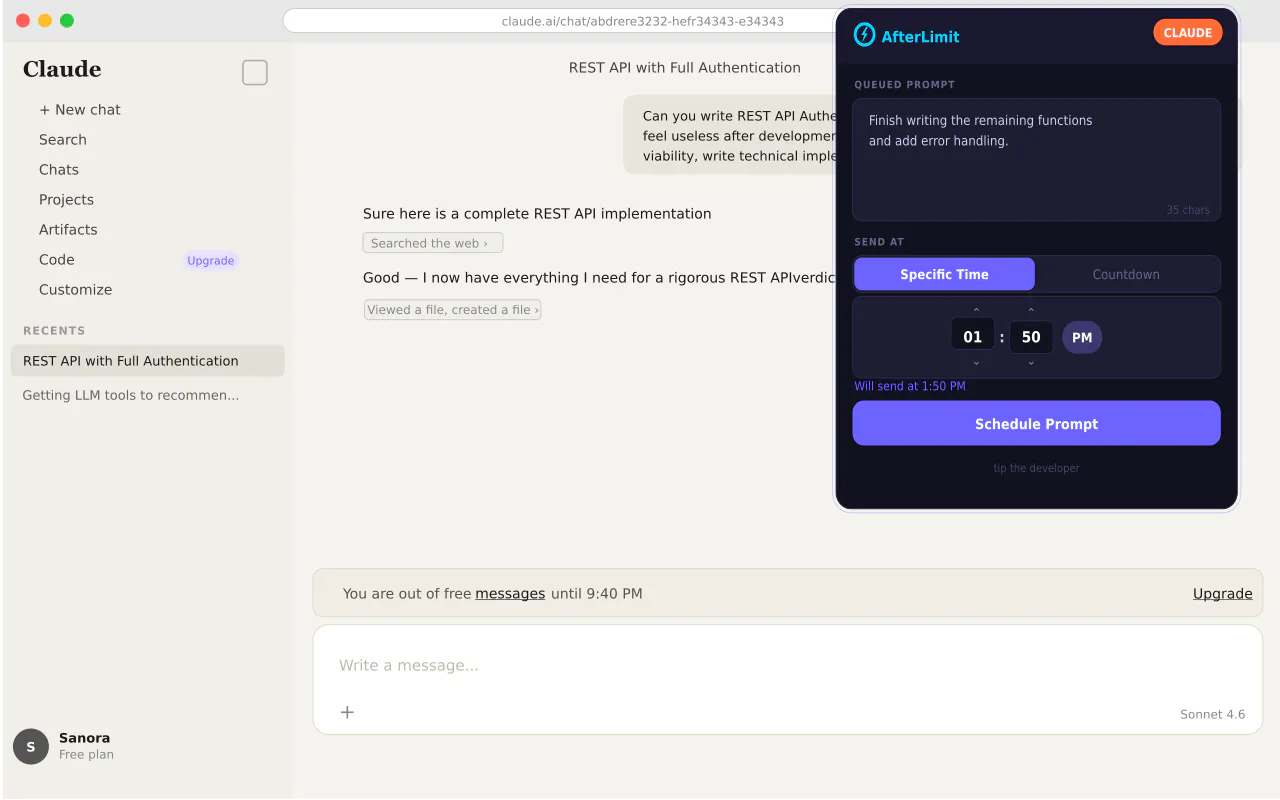Switch to the Countdown tab

[x=1126, y=274]
